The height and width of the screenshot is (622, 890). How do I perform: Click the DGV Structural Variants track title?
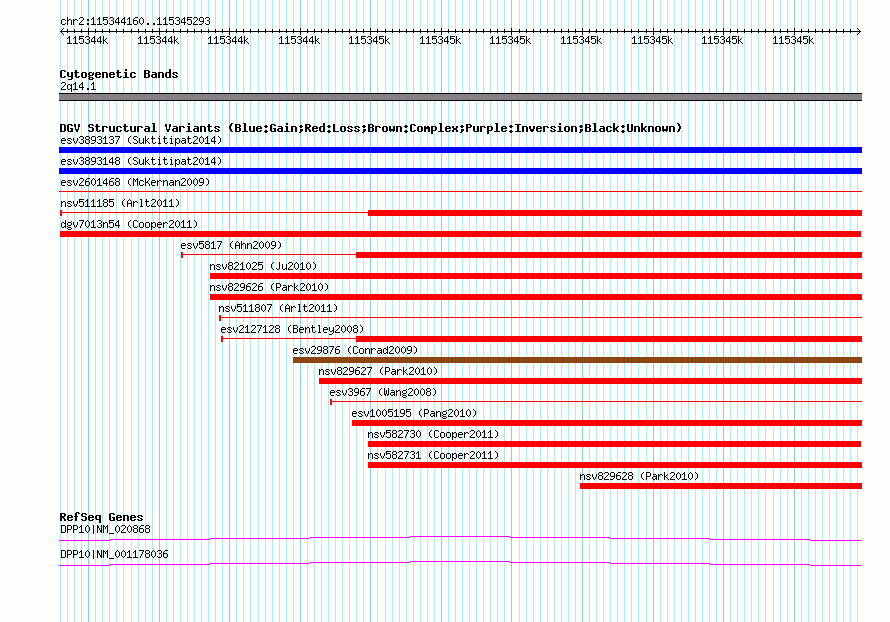pos(371,128)
